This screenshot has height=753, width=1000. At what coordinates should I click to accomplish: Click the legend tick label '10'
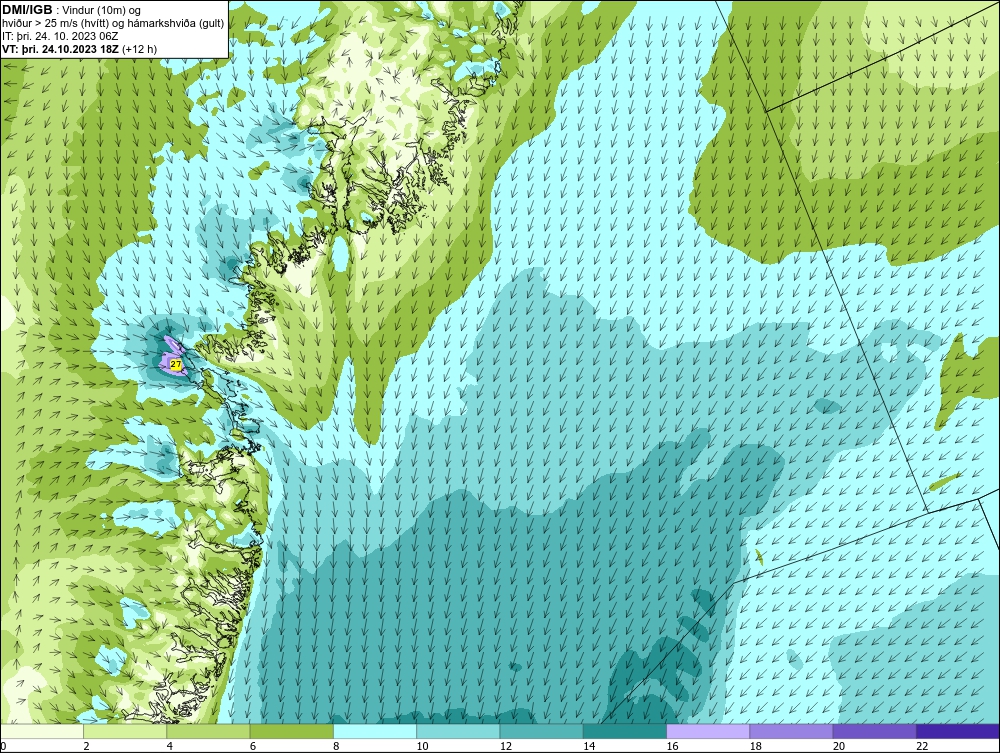[x=422, y=747]
